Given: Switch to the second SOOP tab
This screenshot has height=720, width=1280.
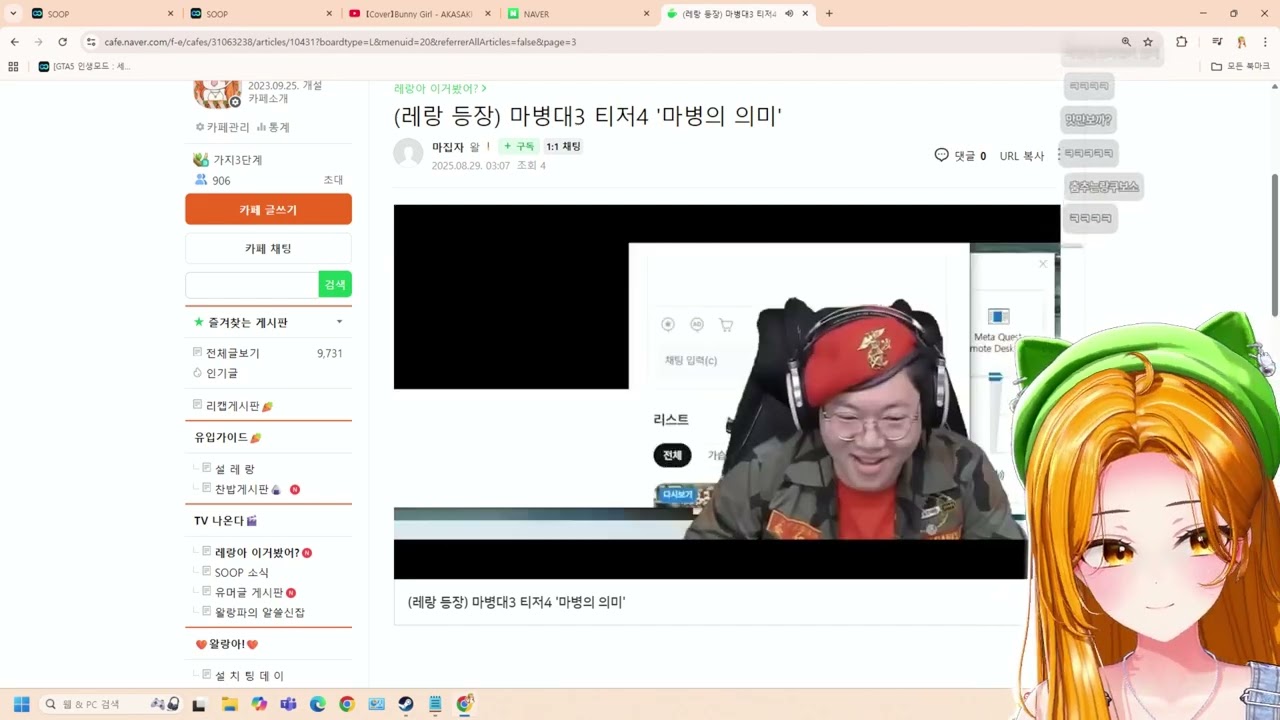Looking at the screenshot, I should (x=260, y=14).
